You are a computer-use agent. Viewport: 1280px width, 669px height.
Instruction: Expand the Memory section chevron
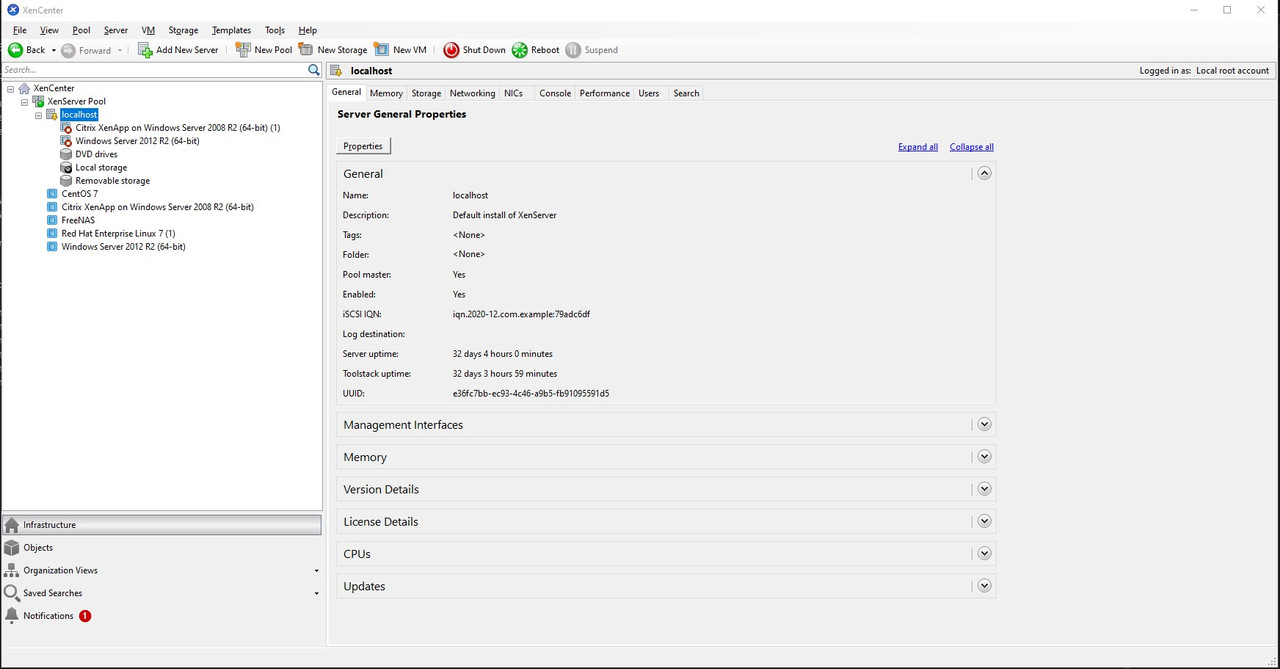(984, 457)
